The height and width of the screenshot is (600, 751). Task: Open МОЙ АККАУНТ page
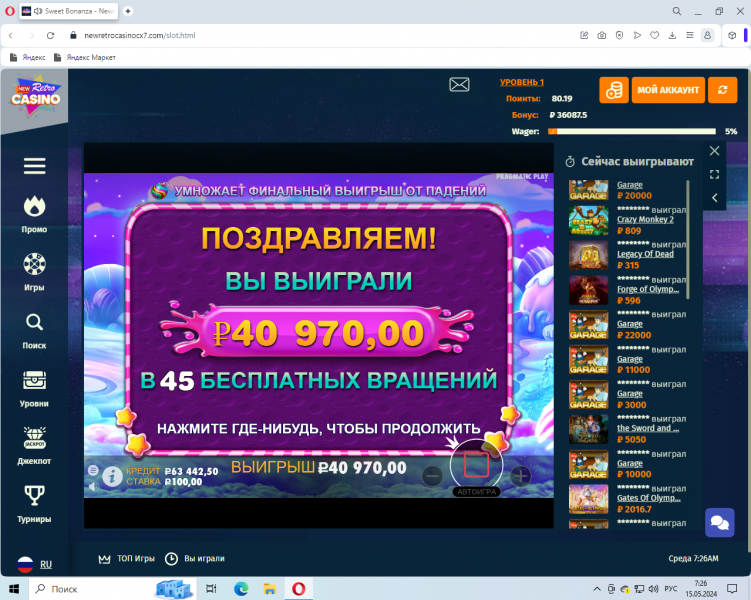tap(668, 90)
